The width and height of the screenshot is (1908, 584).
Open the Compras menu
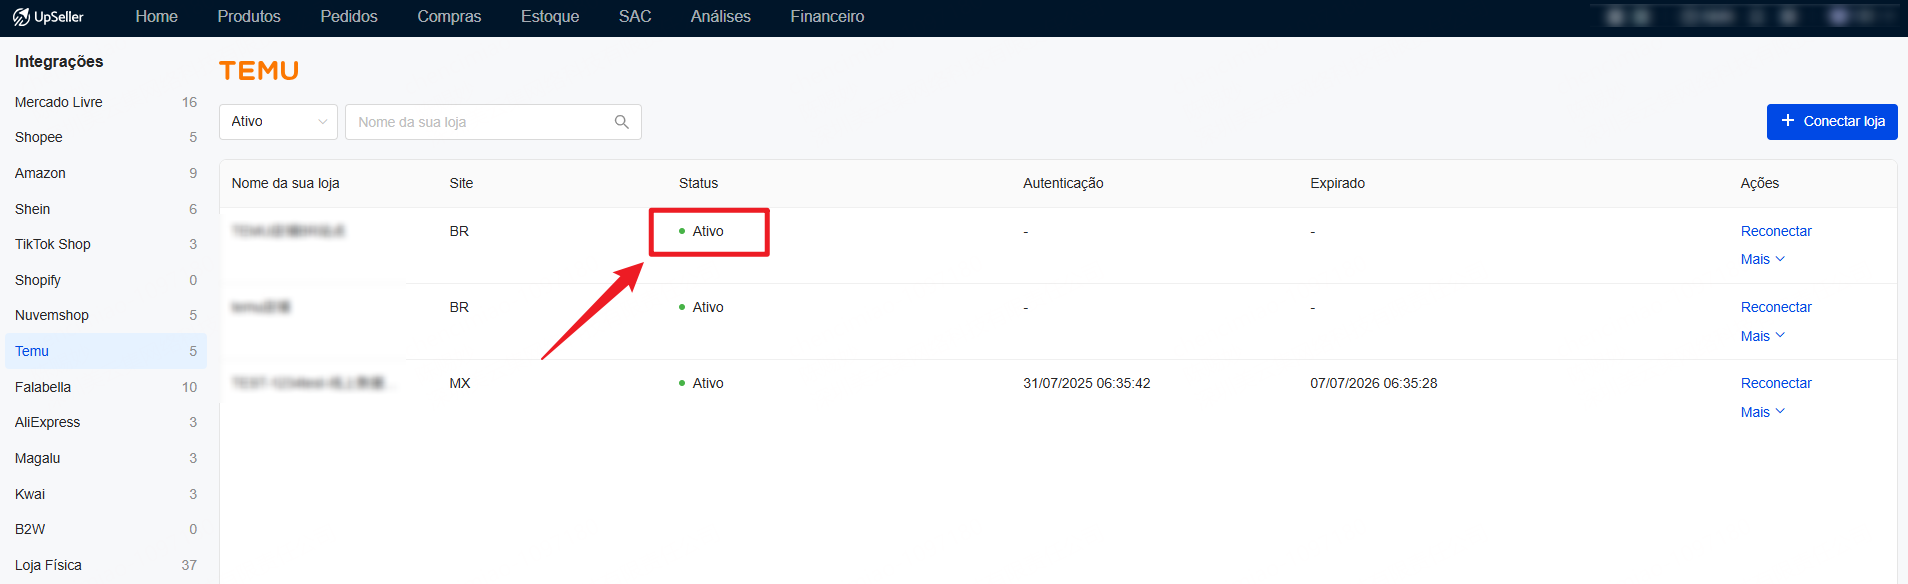click(x=449, y=17)
